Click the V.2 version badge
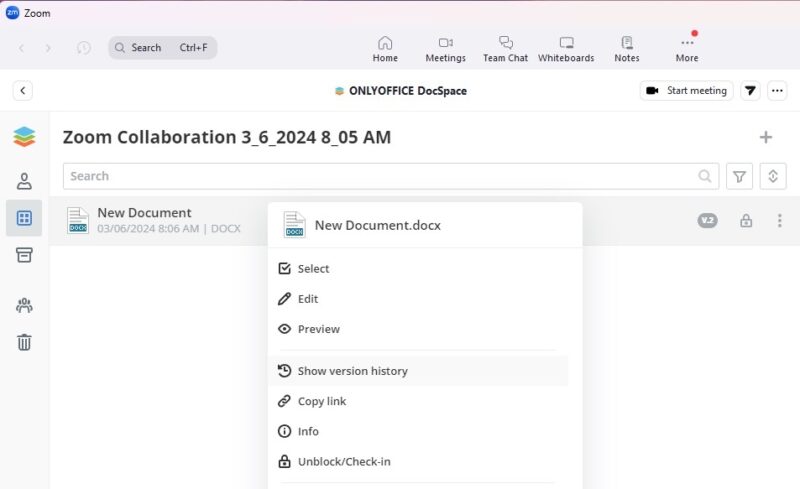 coord(707,221)
